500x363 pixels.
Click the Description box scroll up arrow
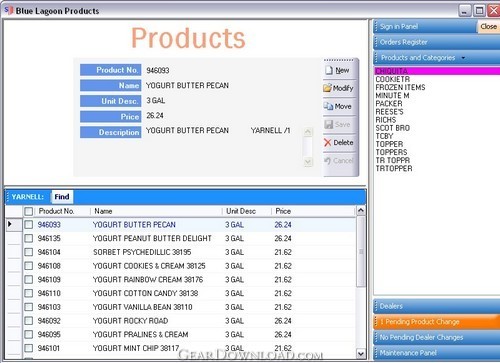pos(308,132)
